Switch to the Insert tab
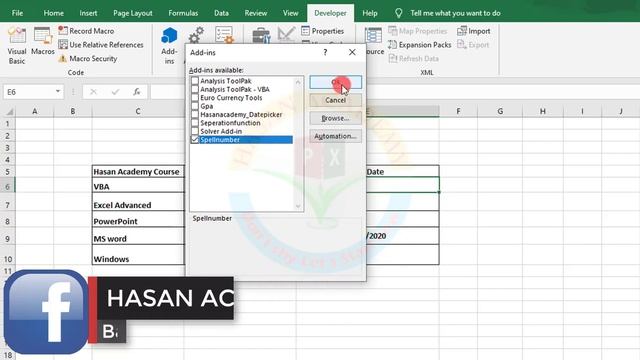The width and height of the screenshot is (640, 360). tap(88, 13)
